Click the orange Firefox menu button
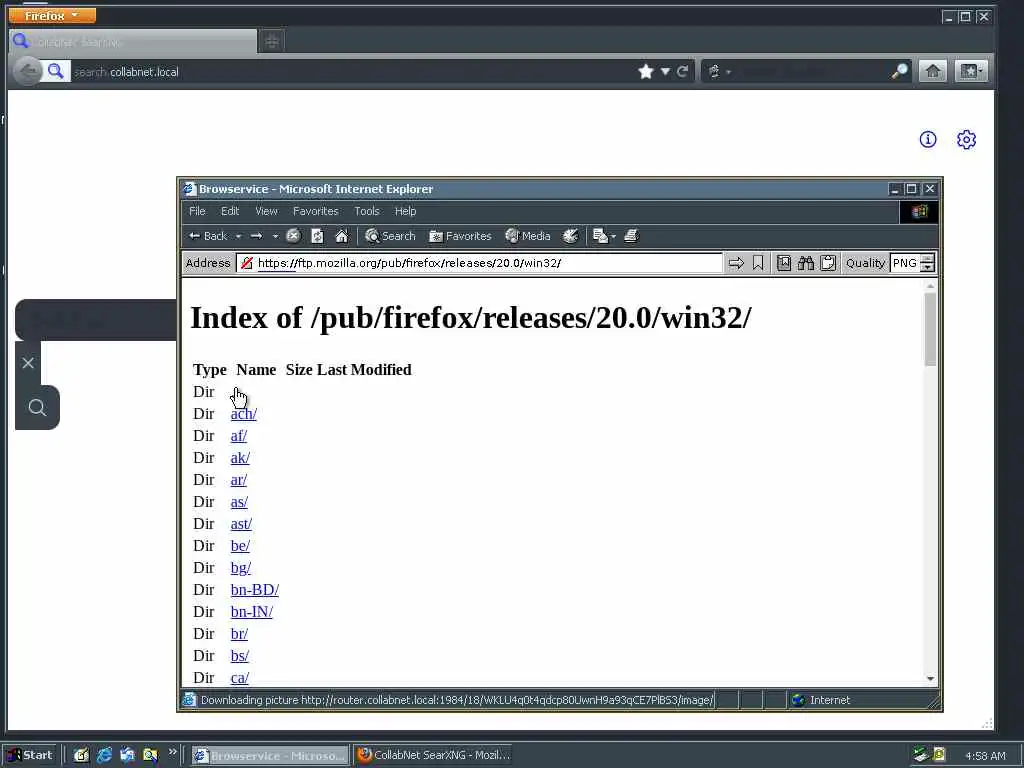 (52, 15)
